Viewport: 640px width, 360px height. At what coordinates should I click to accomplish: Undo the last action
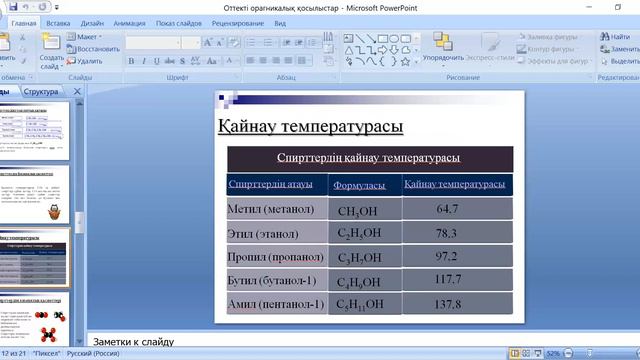[26, 7]
